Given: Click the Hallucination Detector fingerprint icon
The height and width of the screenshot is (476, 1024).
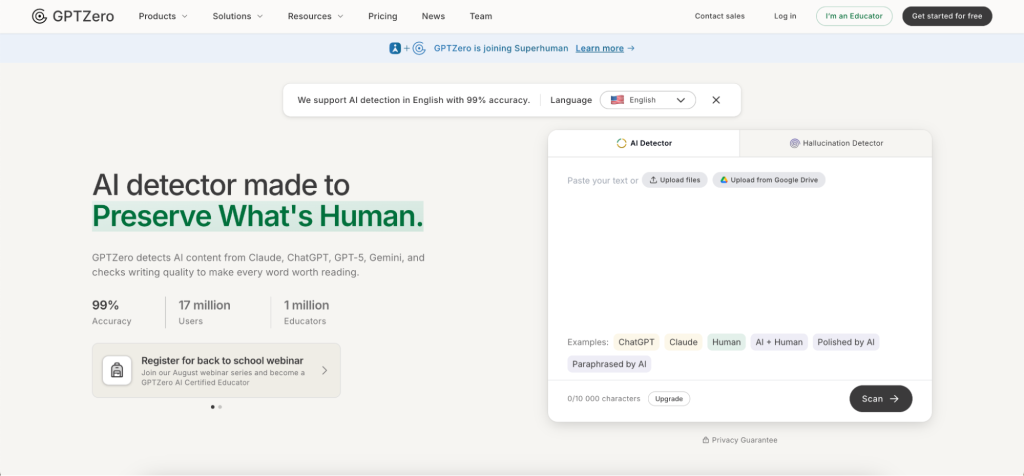Looking at the screenshot, I should pyautogui.click(x=795, y=143).
